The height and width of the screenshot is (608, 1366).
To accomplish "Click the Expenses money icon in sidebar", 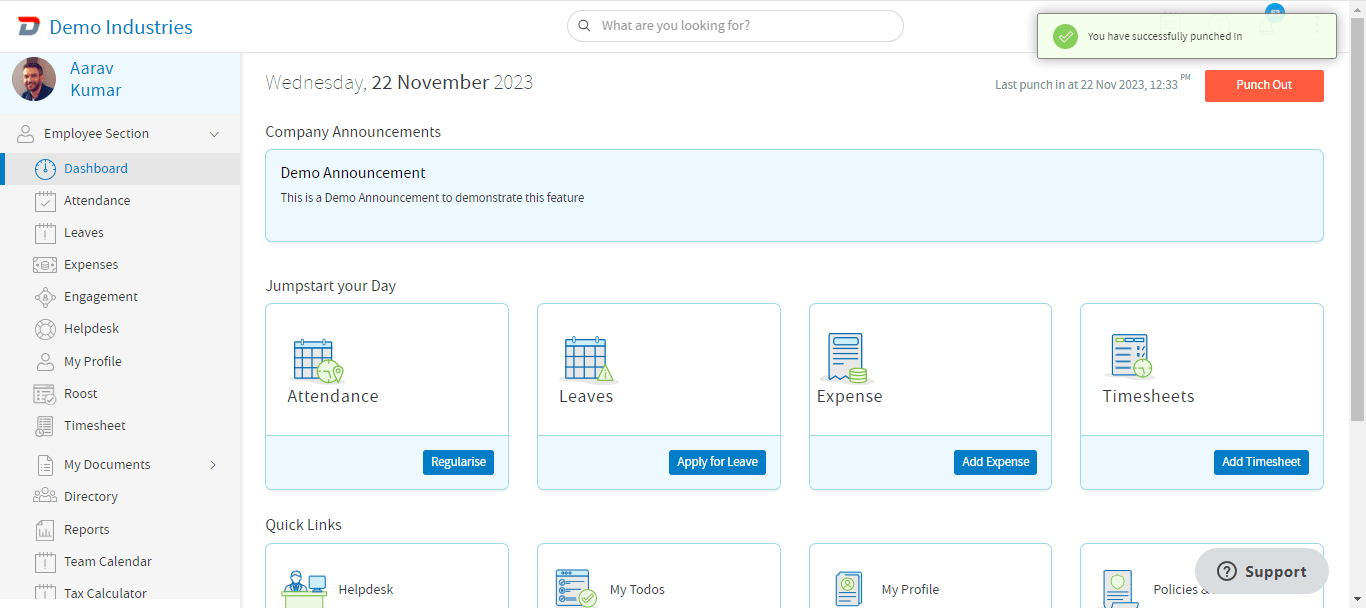I will (45, 265).
